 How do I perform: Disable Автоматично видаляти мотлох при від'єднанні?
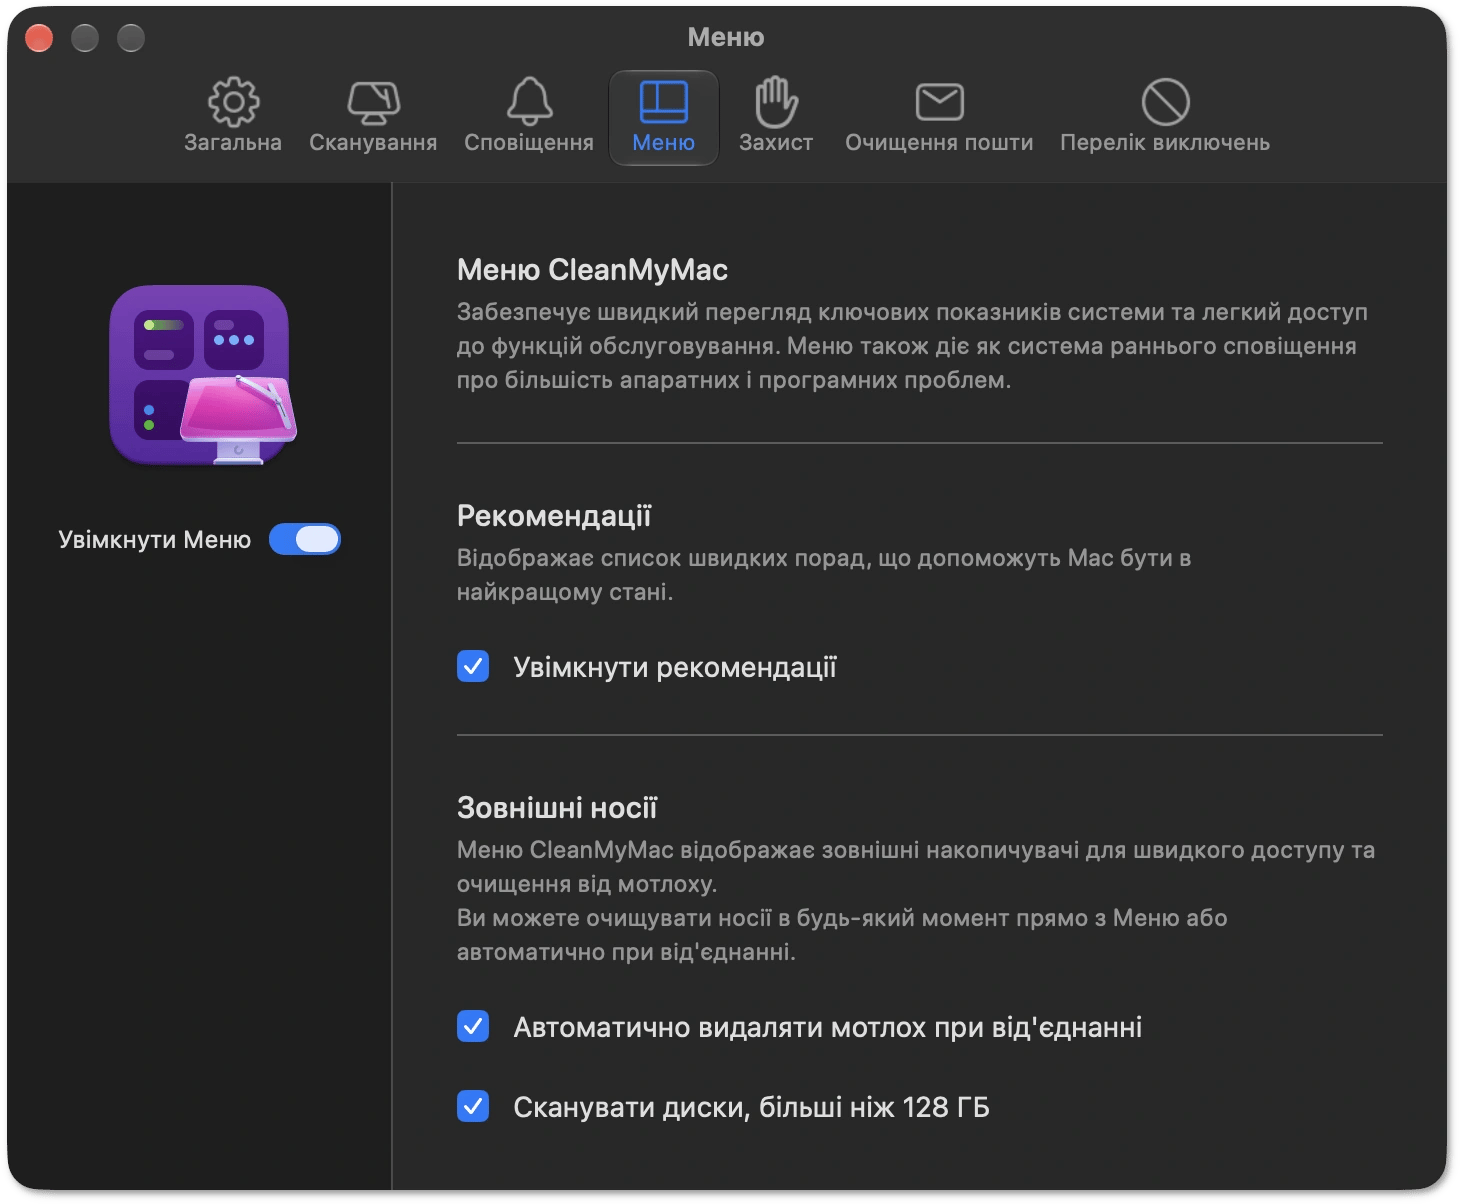pyautogui.click(x=473, y=1026)
